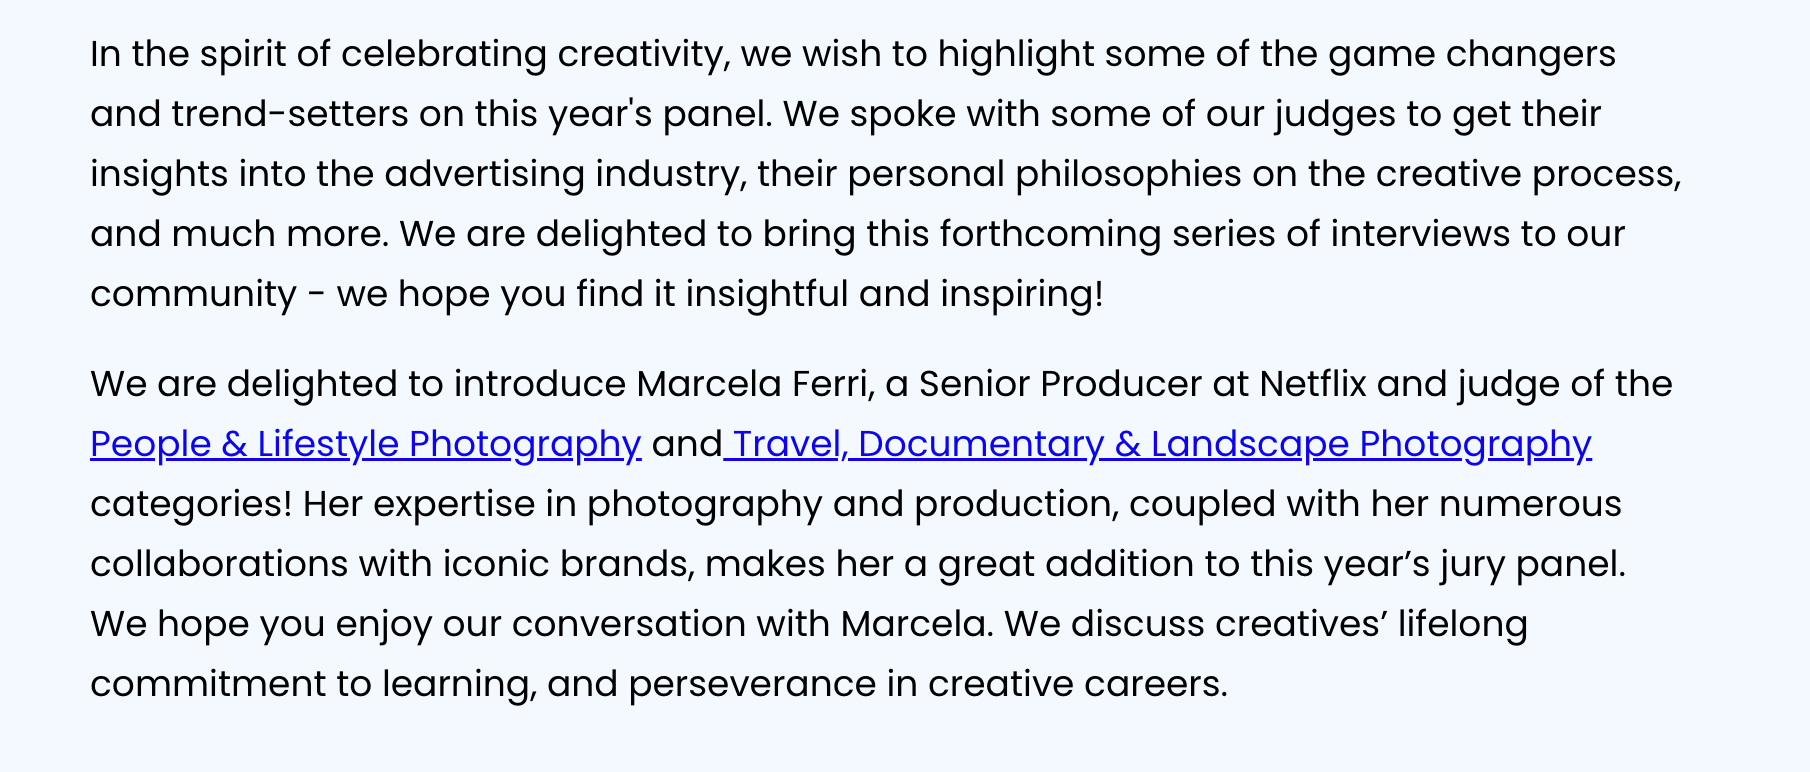Click the phrase "personal philosophies"
This screenshot has height=772, width=1810.
tap(1044, 174)
